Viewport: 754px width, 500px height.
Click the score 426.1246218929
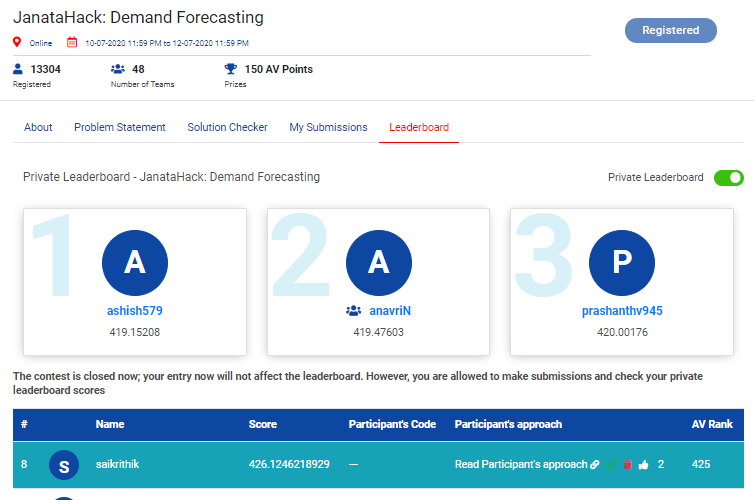tap(289, 464)
